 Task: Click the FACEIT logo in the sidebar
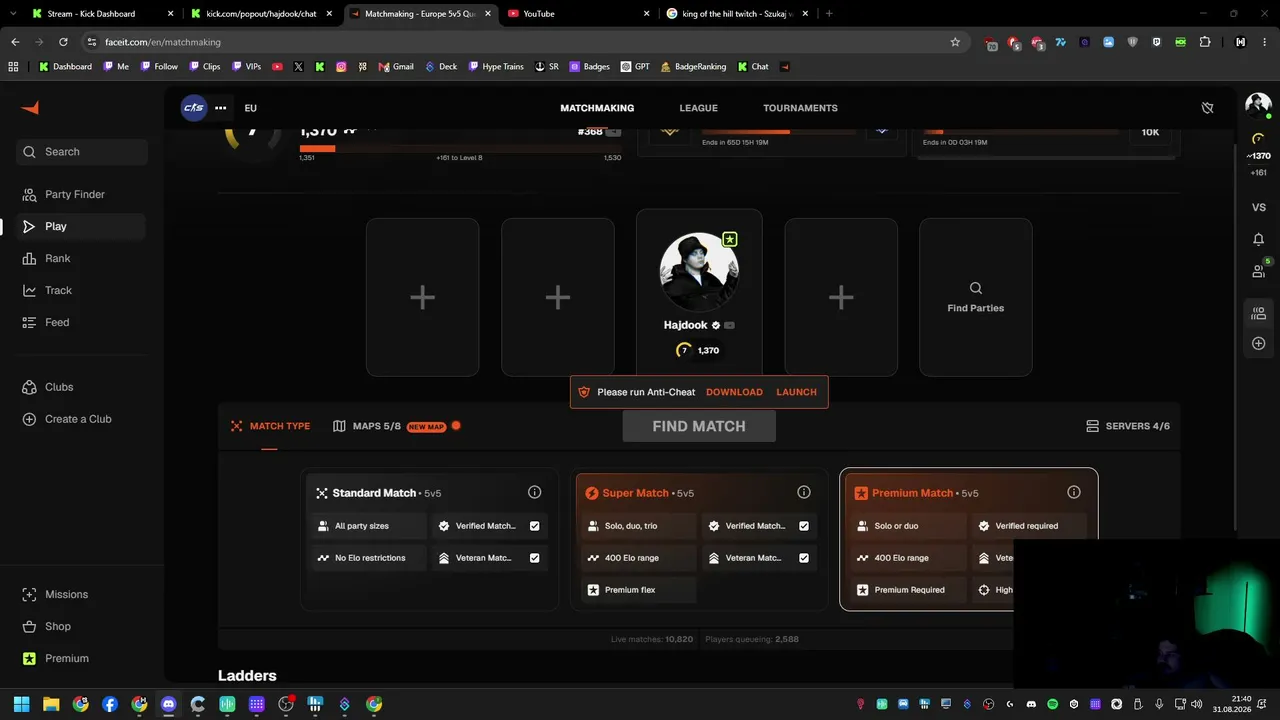(30, 108)
